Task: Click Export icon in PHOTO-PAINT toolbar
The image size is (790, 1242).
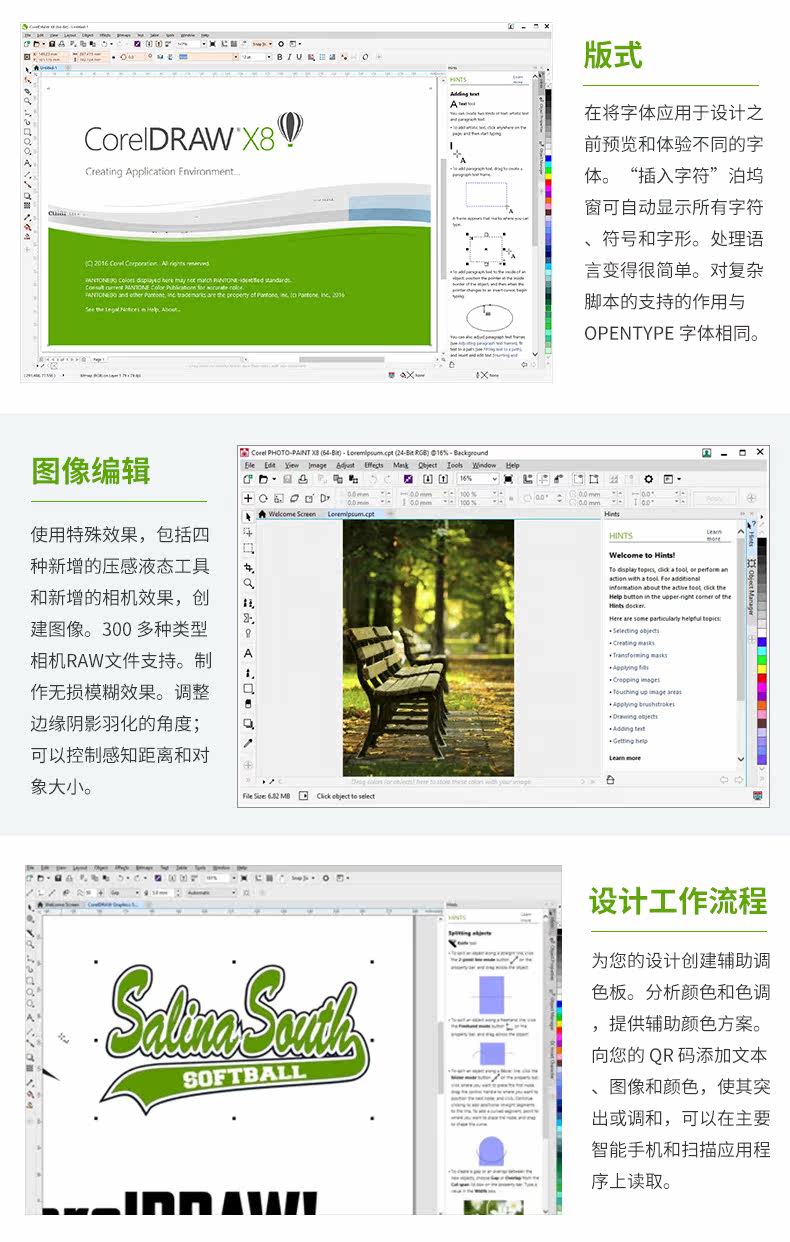Action: click(443, 479)
